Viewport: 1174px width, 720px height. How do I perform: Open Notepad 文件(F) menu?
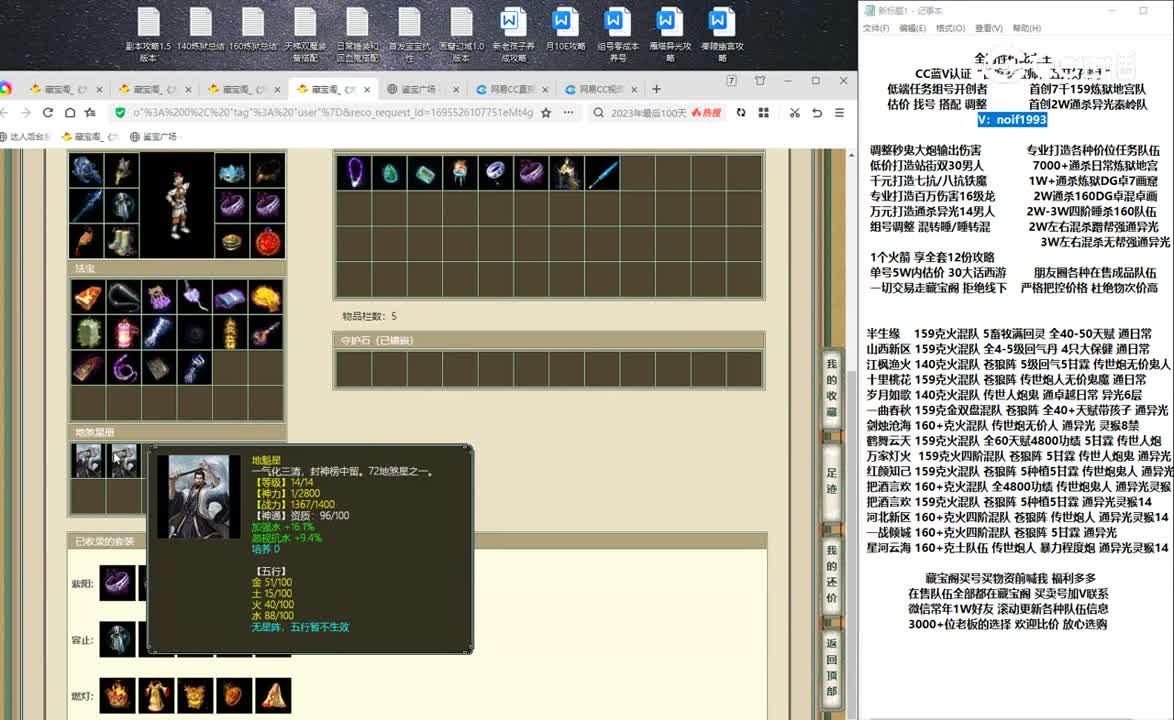(876, 28)
